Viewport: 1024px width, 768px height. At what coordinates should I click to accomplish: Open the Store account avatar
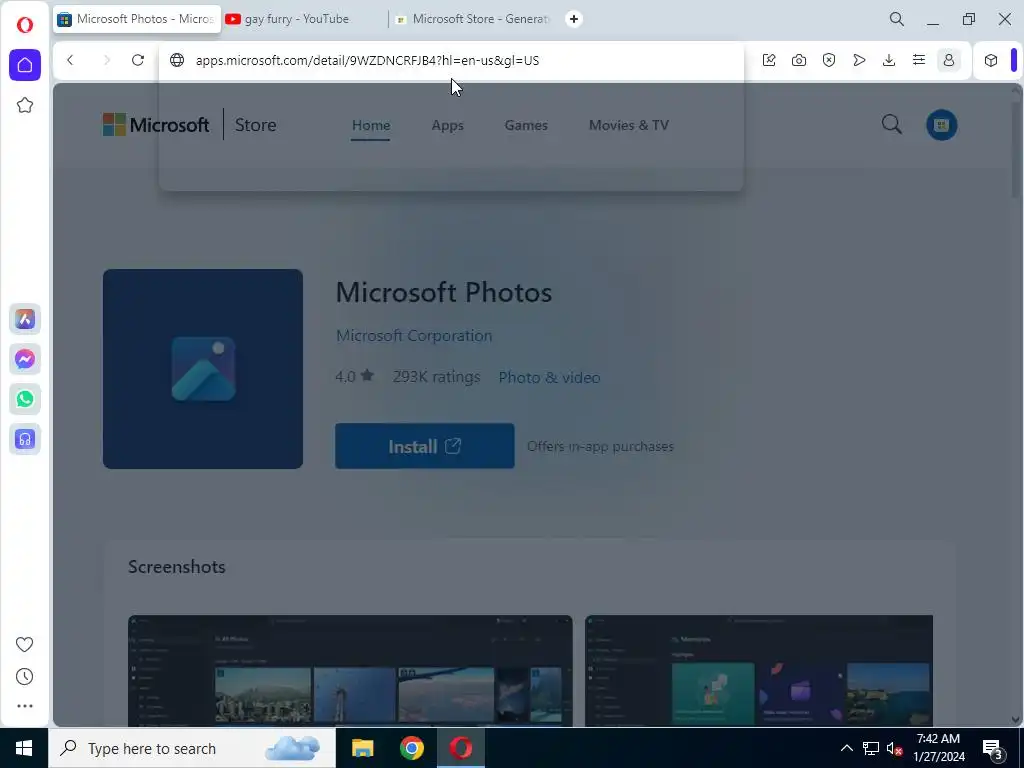click(x=942, y=125)
